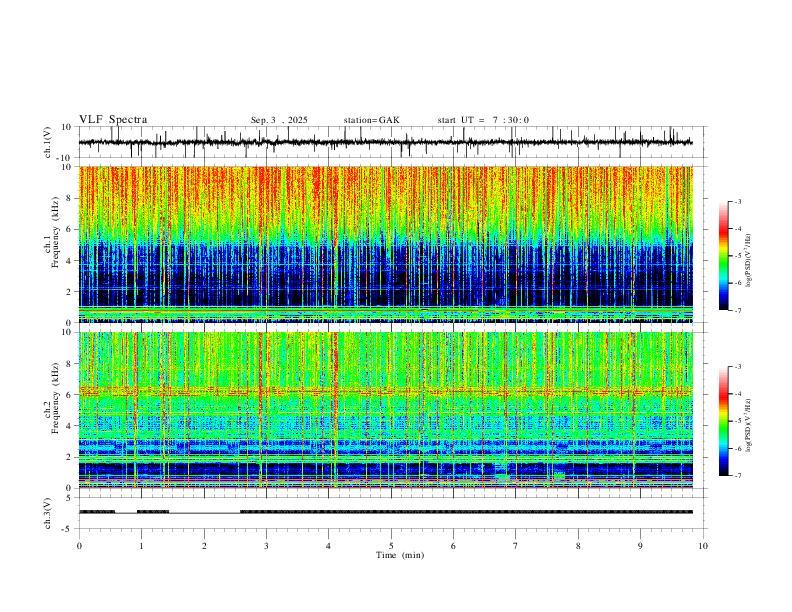Click the ch.1 voltage waveform trace

point(385,142)
